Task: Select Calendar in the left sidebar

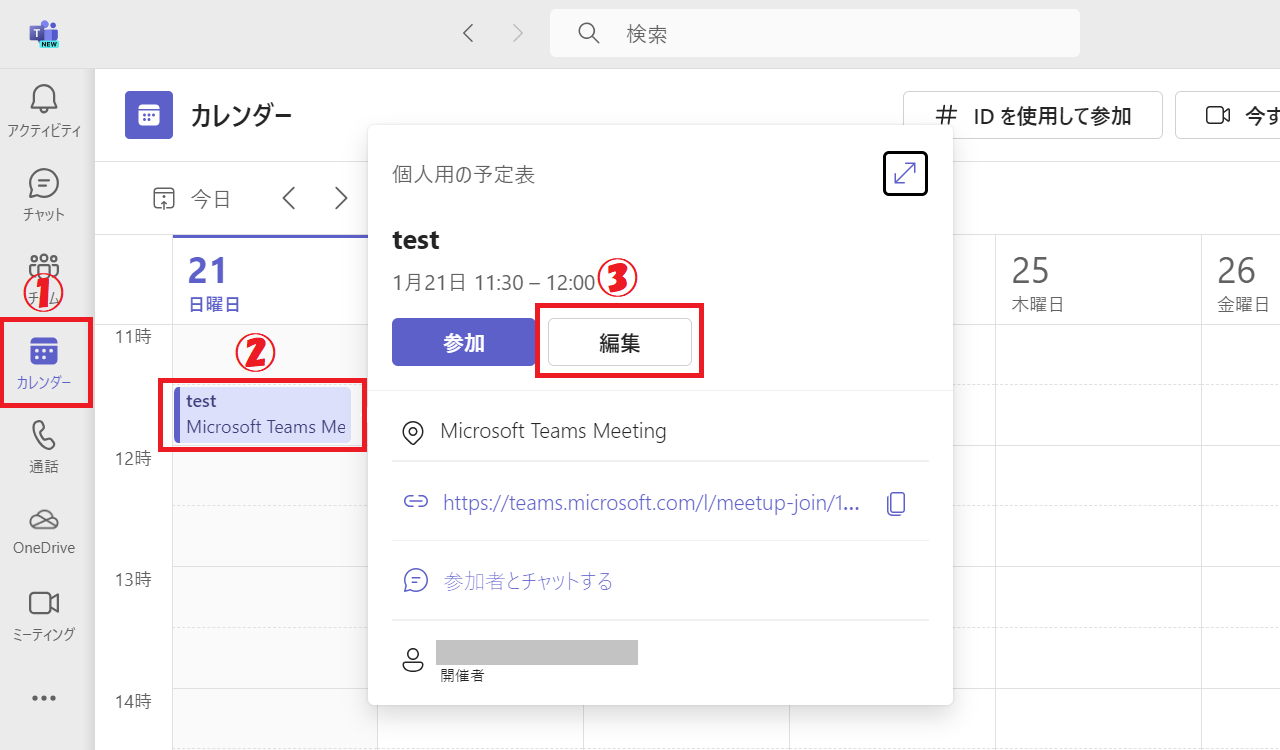Action: 44,362
